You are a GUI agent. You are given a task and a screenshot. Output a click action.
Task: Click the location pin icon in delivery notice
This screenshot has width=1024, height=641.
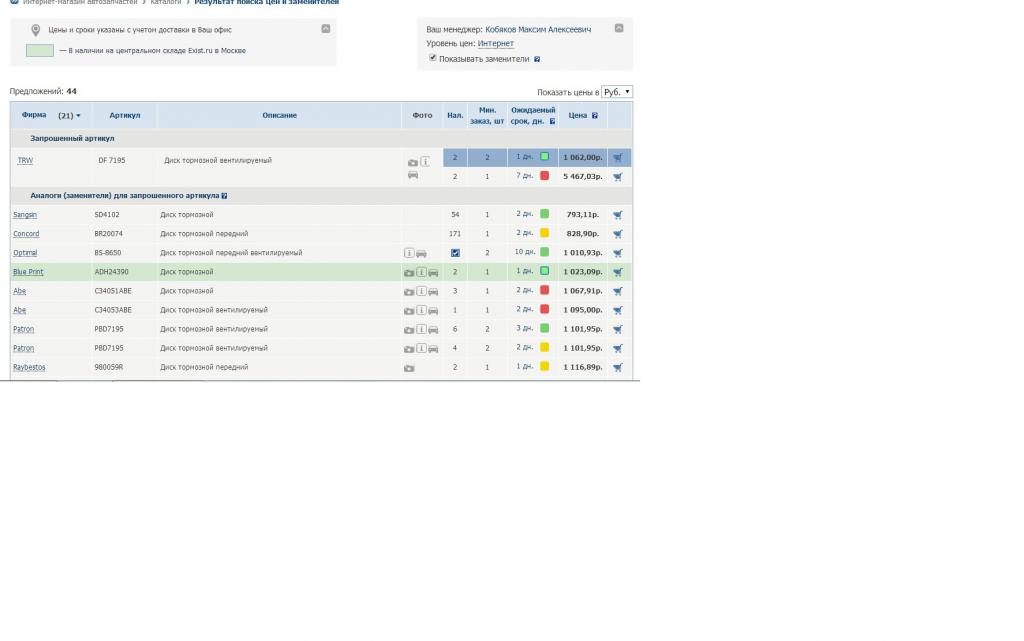36,30
